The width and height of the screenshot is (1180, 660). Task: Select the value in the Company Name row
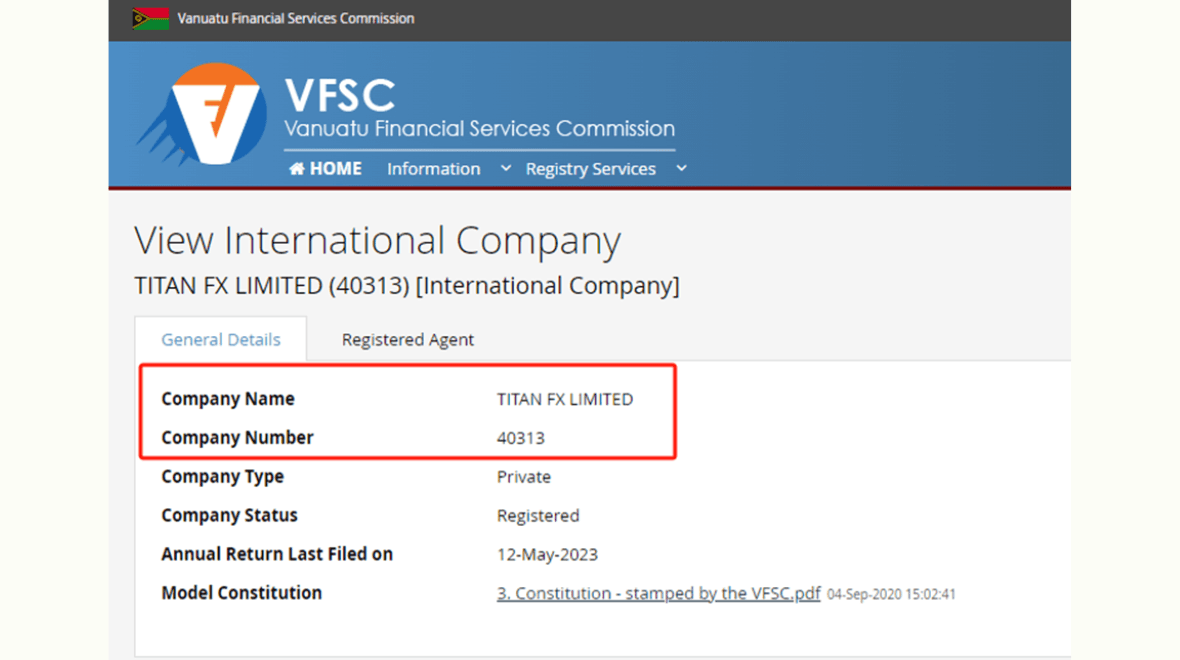[x=565, y=399]
